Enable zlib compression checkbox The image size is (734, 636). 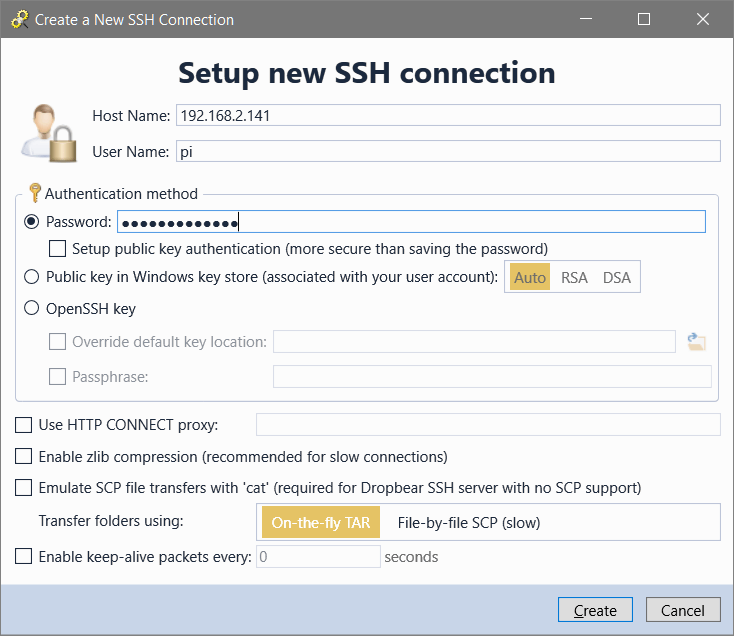click(23, 456)
